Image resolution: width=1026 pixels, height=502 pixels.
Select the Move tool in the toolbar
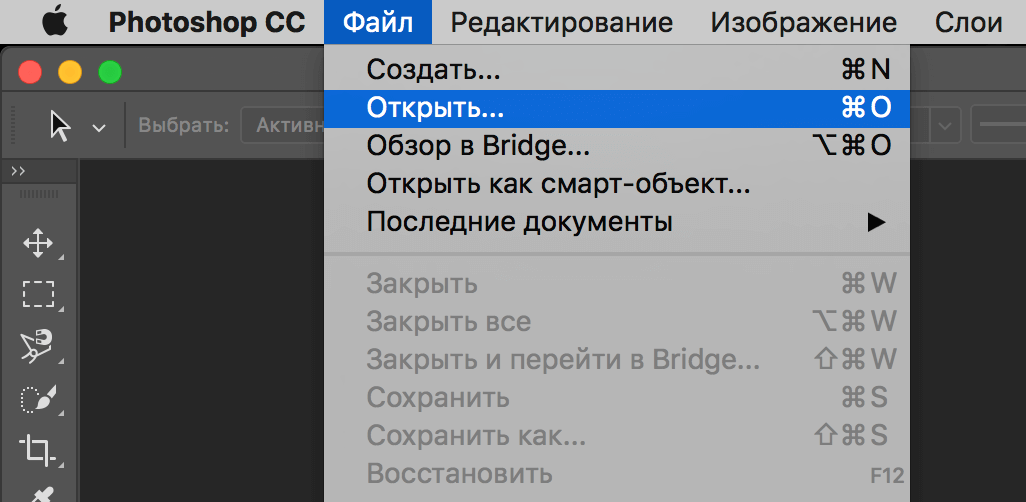pos(38,243)
